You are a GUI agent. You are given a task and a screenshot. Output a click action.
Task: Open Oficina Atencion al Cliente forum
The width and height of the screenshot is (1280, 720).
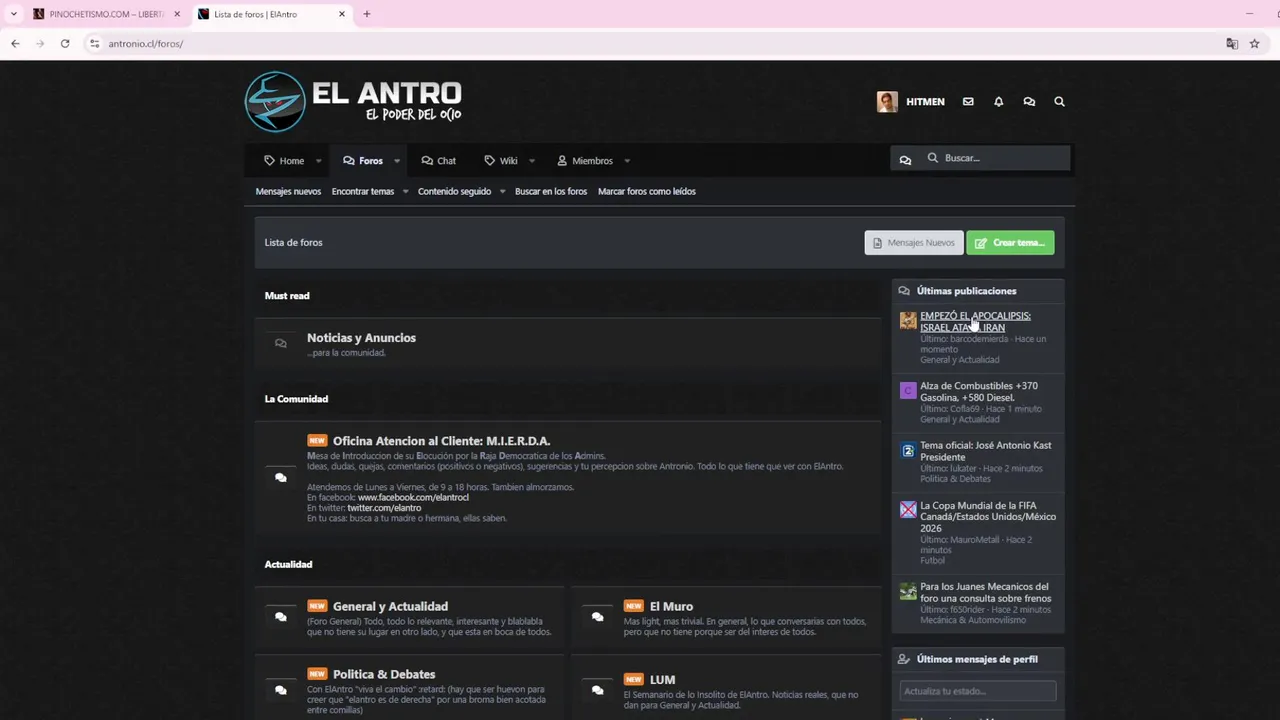441,441
